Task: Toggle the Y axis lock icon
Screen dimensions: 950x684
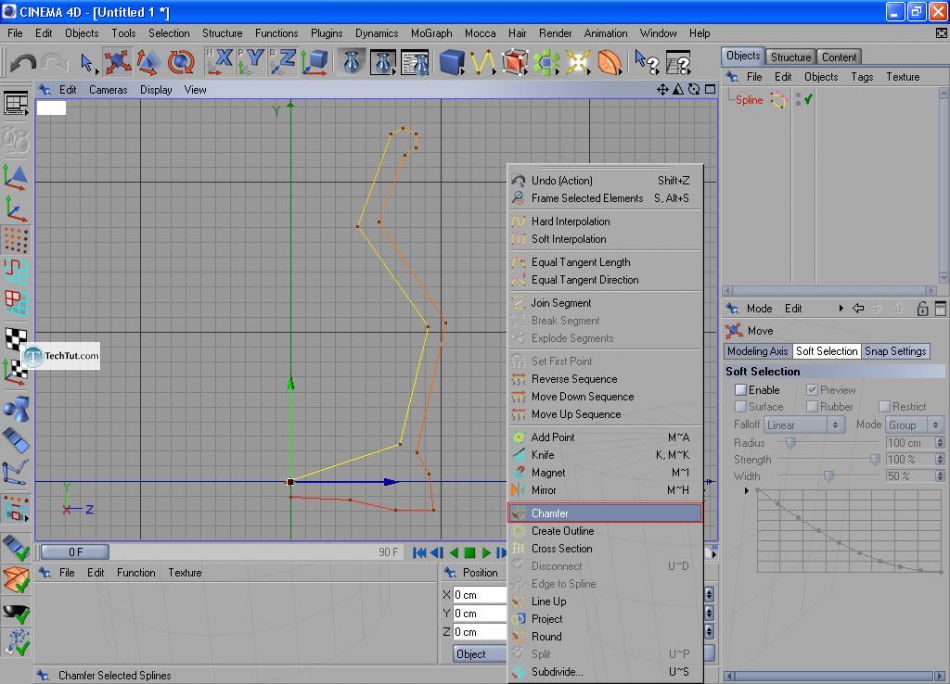Action: (x=251, y=62)
